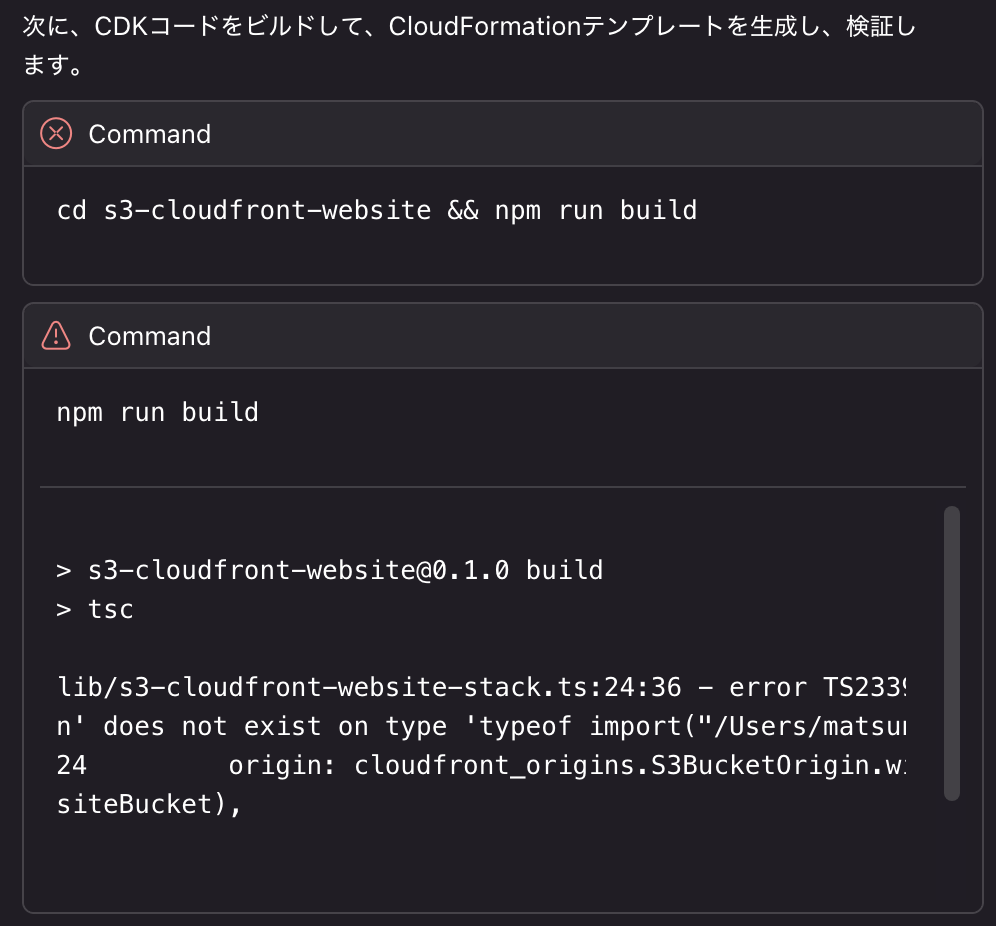996x926 pixels.
Task: Click the '> s3-cloudfront-website@0.1.0 build' output line
Action: 330,570
